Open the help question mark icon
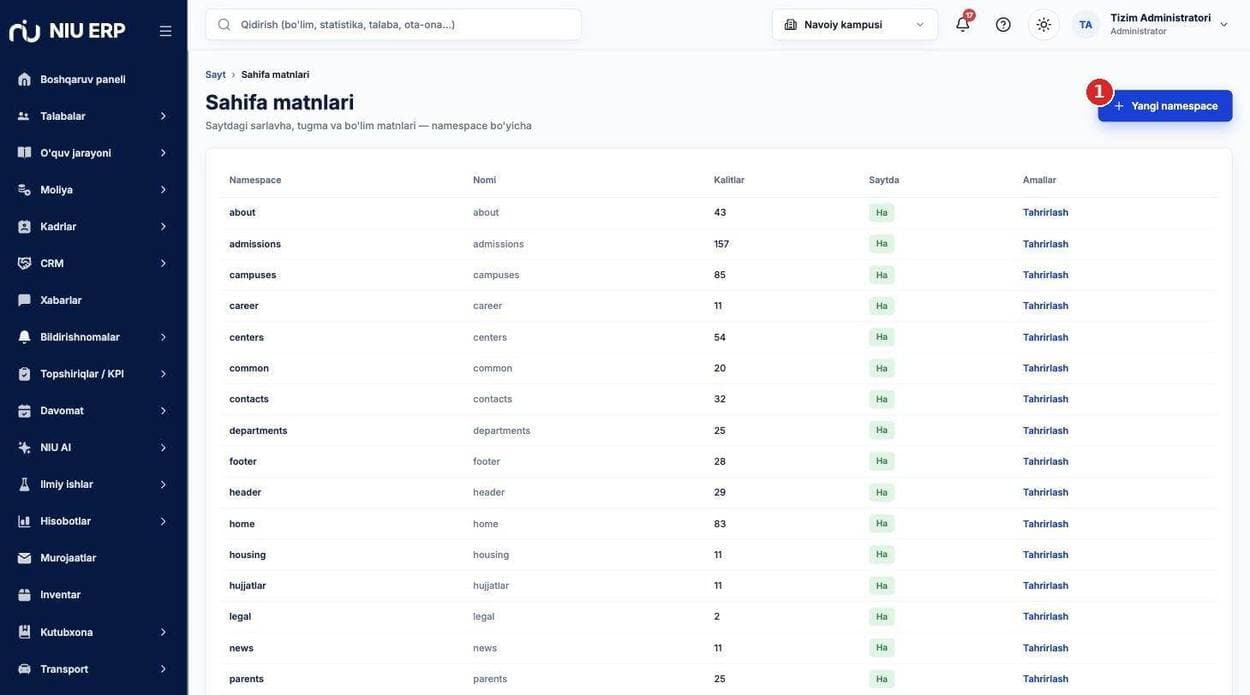Image resolution: width=1250 pixels, height=695 pixels. point(1003,24)
